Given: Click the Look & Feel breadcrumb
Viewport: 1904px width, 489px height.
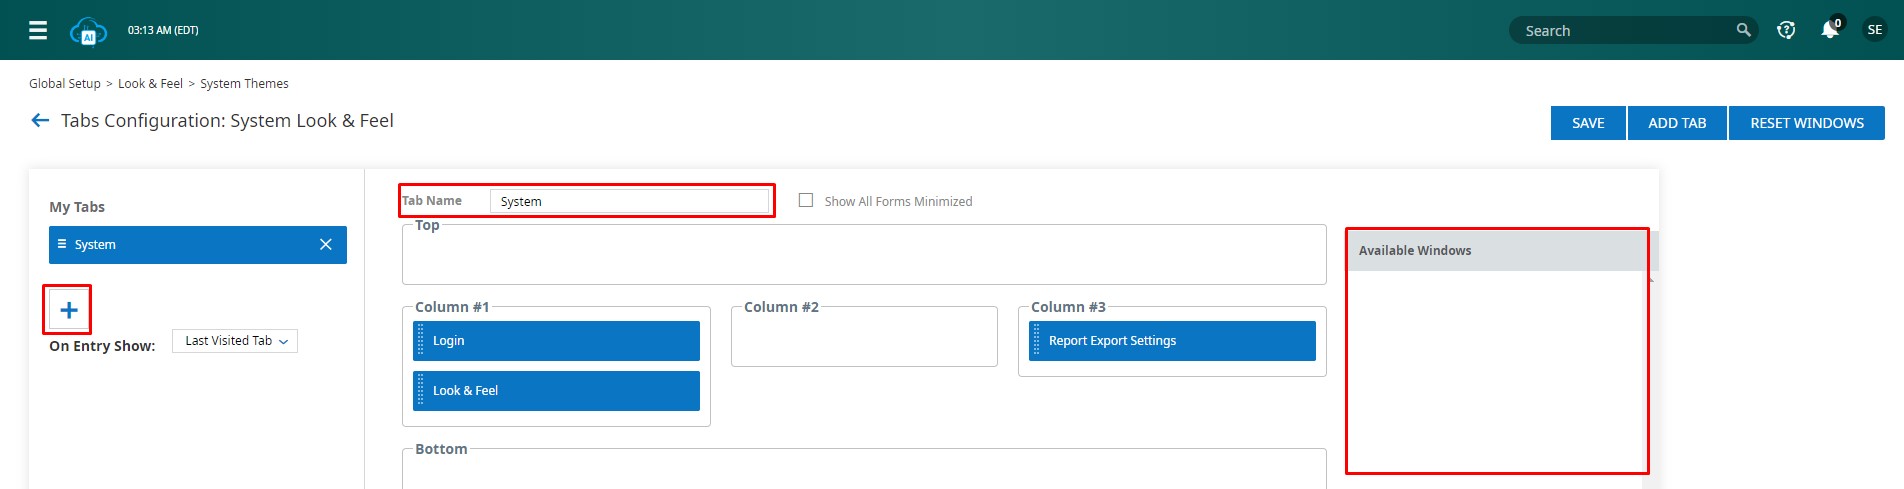Looking at the screenshot, I should click(x=150, y=84).
